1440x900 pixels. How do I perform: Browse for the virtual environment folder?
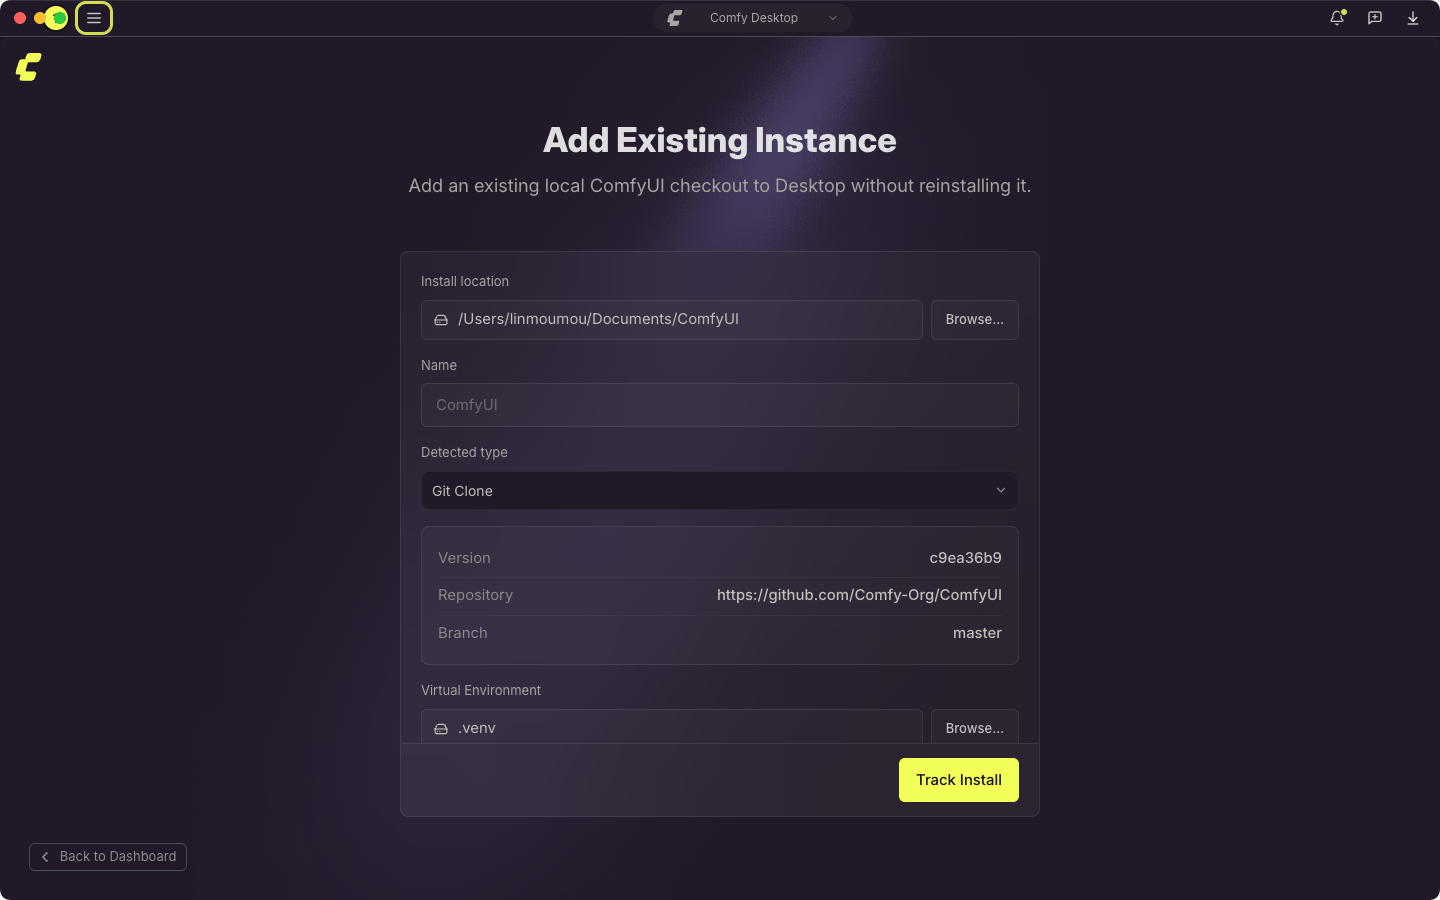[975, 727]
